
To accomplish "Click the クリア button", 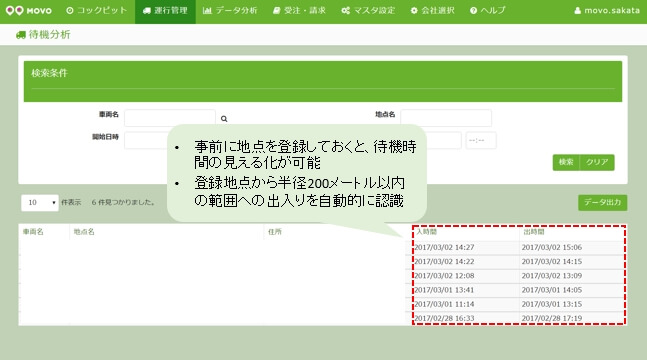I will pyautogui.click(x=597, y=162).
